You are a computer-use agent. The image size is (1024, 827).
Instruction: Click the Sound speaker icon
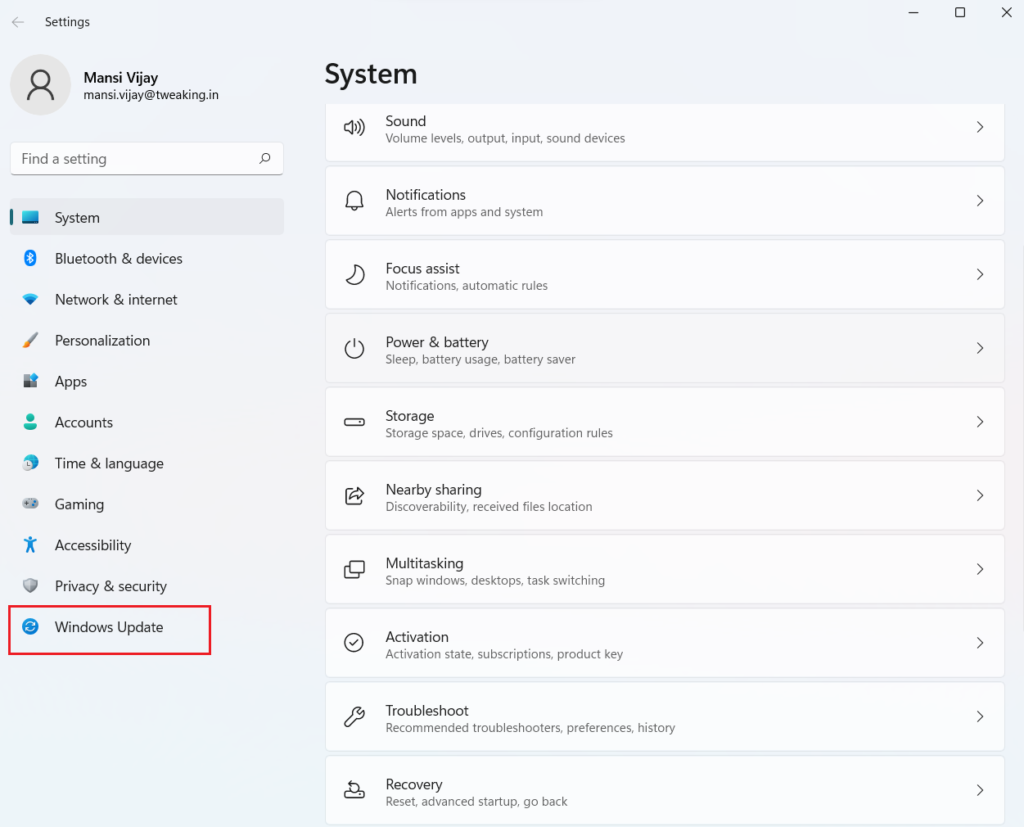(x=354, y=127)
